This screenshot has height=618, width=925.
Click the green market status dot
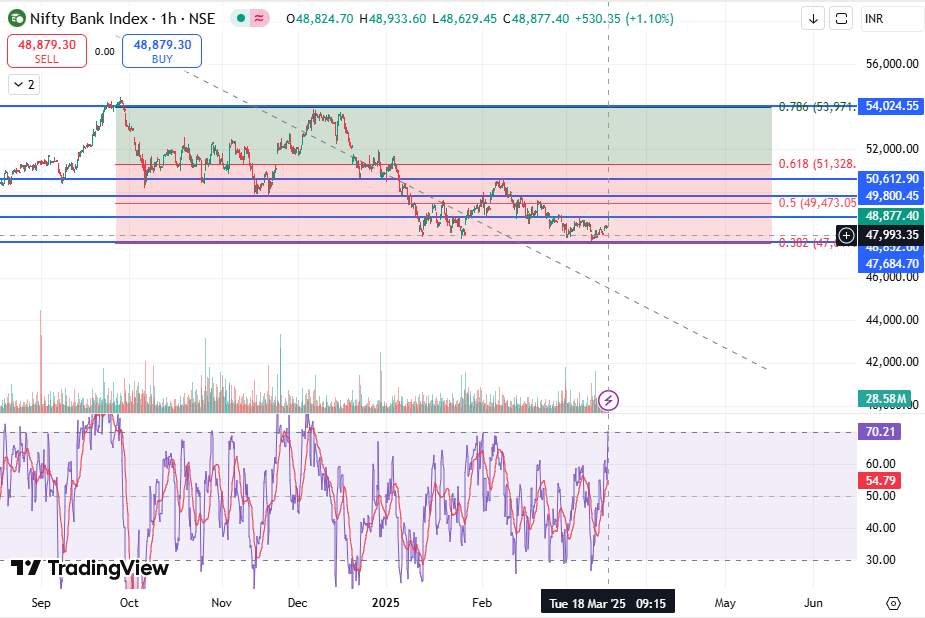[241, 18]
